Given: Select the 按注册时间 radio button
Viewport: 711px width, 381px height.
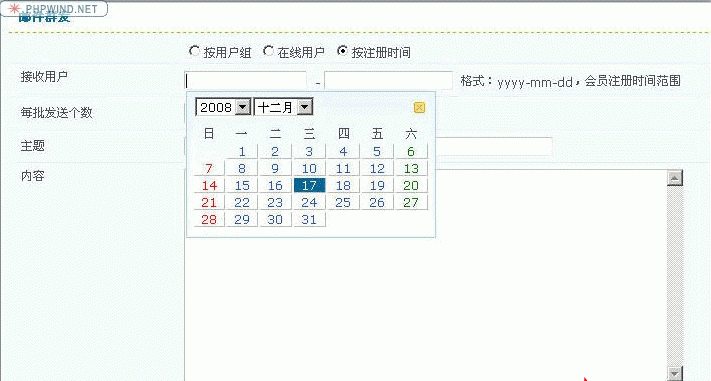Looking at the screenshot, I should pos(343,51).
